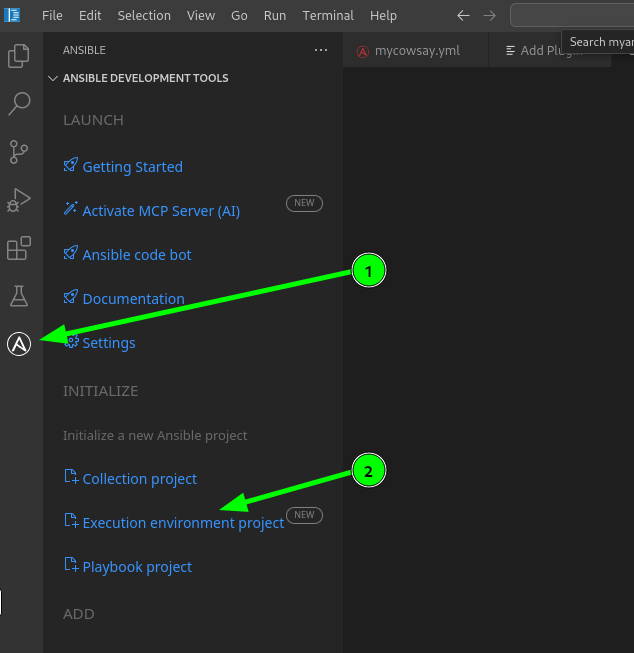Open the Documentation link
634x653 pixels.
(x=133, y=299)
